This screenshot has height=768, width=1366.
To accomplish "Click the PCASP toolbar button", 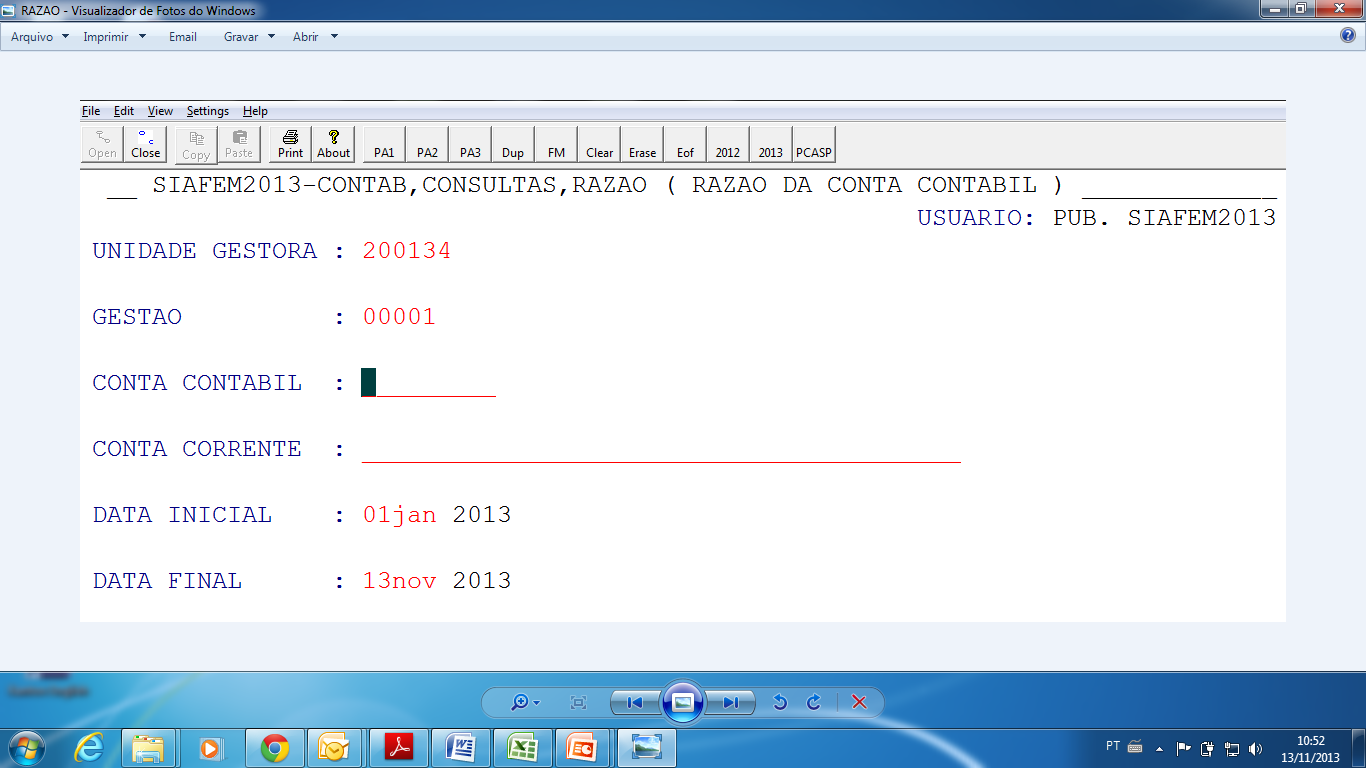I will coord(814,144).
